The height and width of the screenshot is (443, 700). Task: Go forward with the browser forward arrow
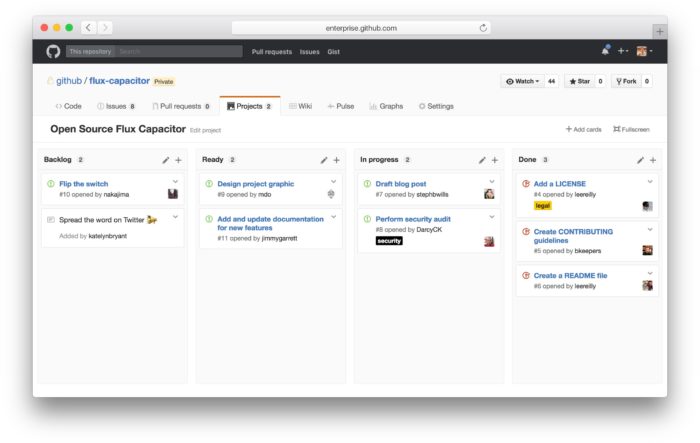(x=105, y=28)
